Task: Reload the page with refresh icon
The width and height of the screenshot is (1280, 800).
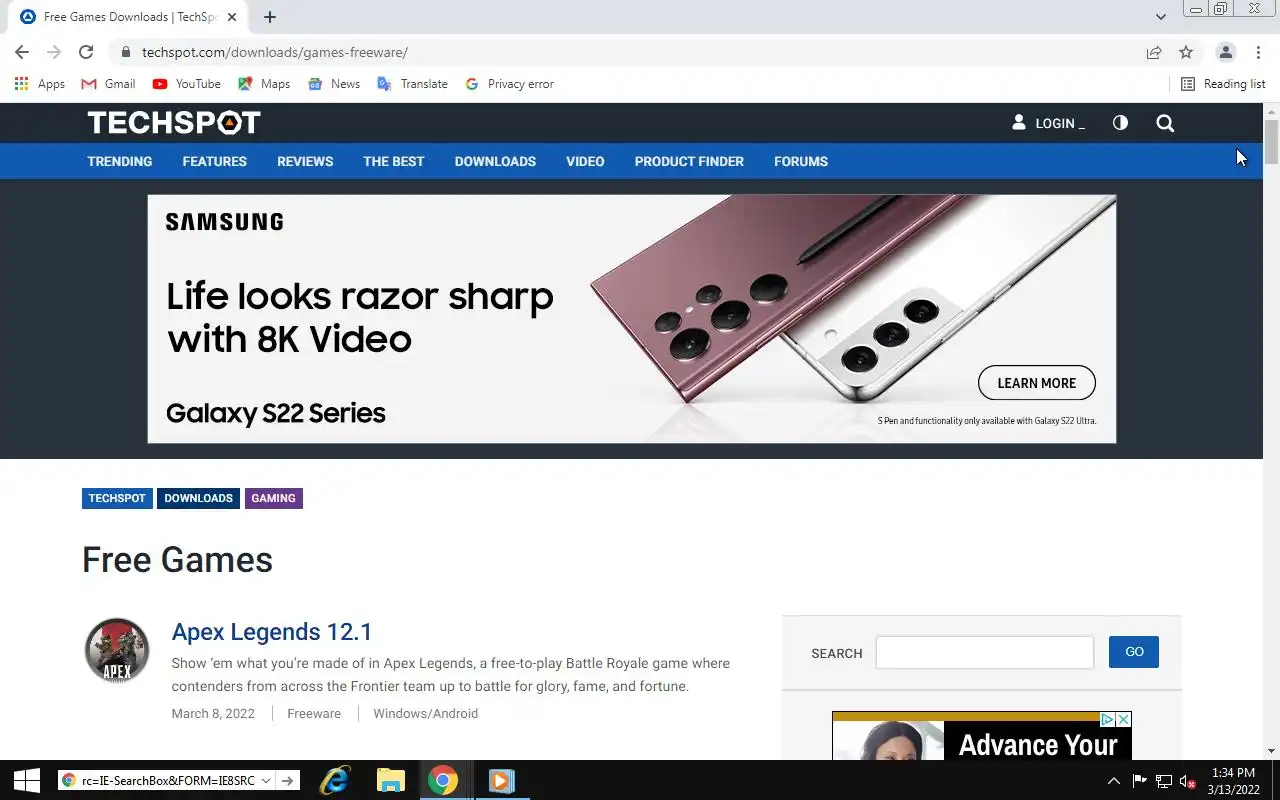Action: click(x=86, y=52)
